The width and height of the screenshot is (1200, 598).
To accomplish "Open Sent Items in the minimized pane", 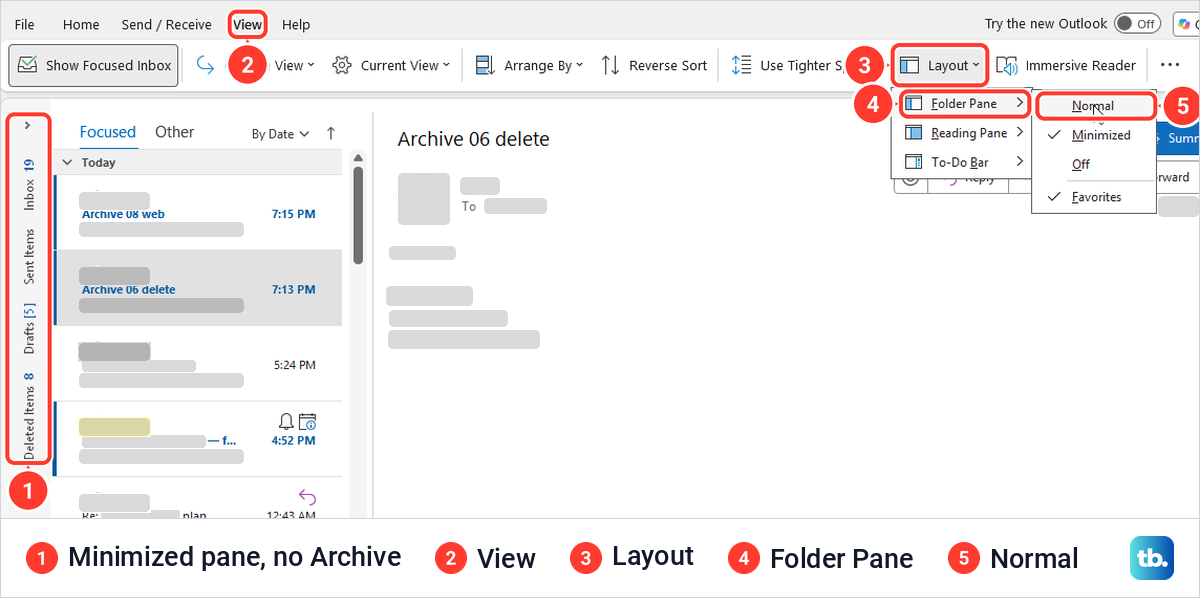I will [29, 257].
